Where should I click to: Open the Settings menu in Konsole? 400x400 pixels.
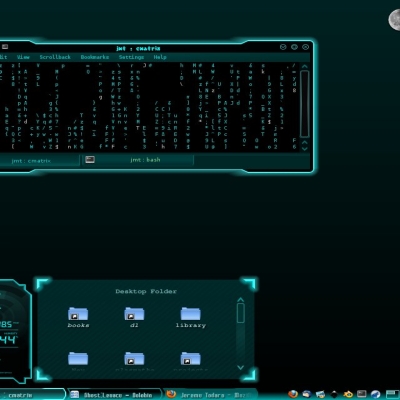tap(131, 57)
